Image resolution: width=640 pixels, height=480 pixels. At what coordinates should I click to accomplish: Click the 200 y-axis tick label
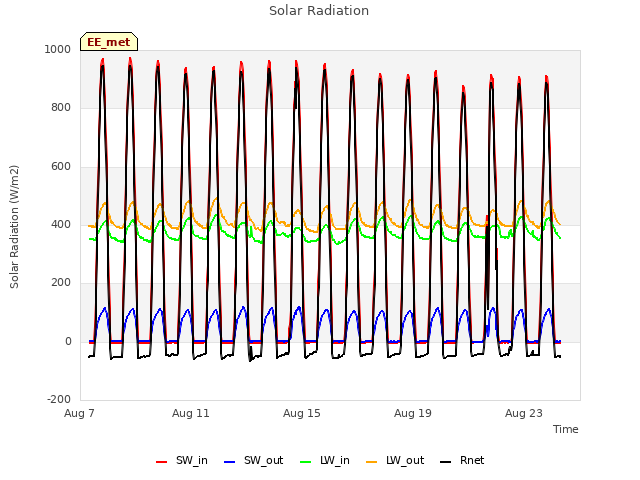[61, 283]
